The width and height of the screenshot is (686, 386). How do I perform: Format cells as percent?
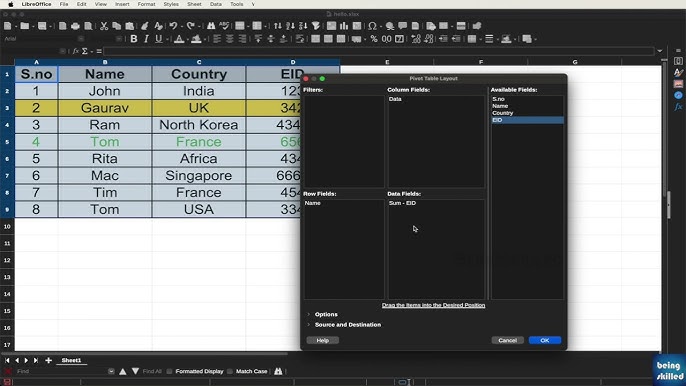tap(374, 39)
